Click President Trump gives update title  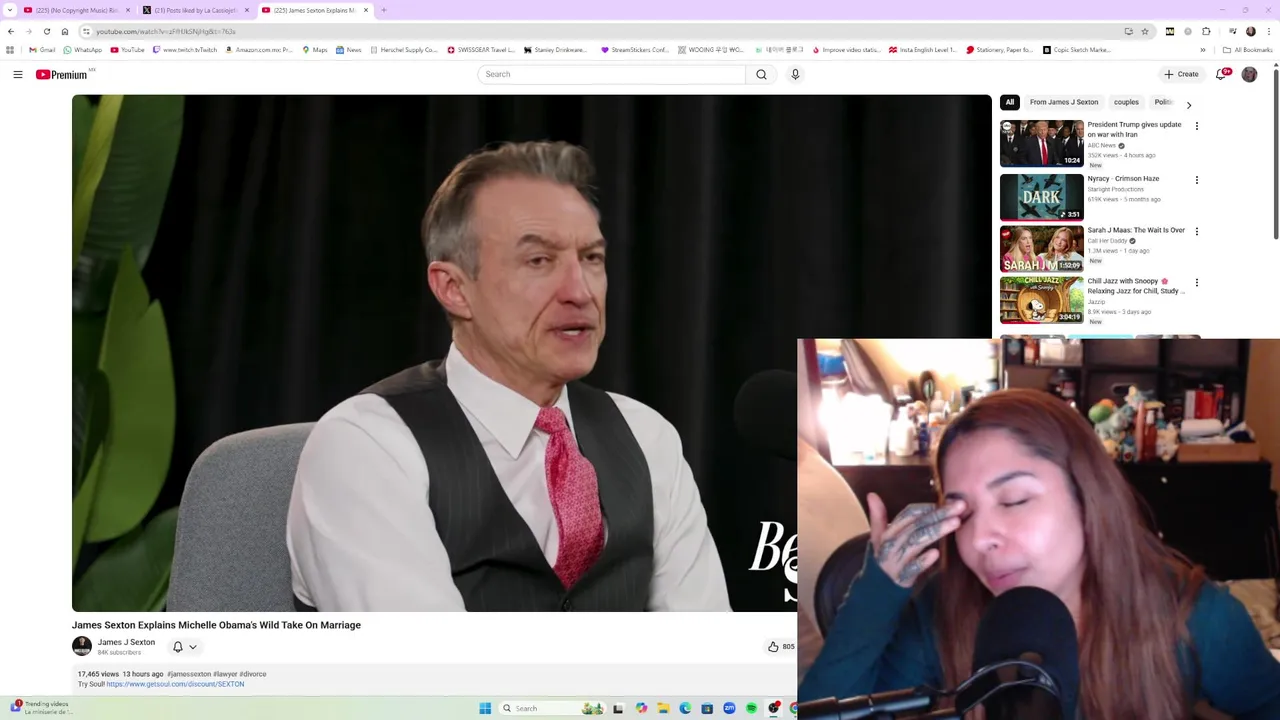(x=1134, y=129)
